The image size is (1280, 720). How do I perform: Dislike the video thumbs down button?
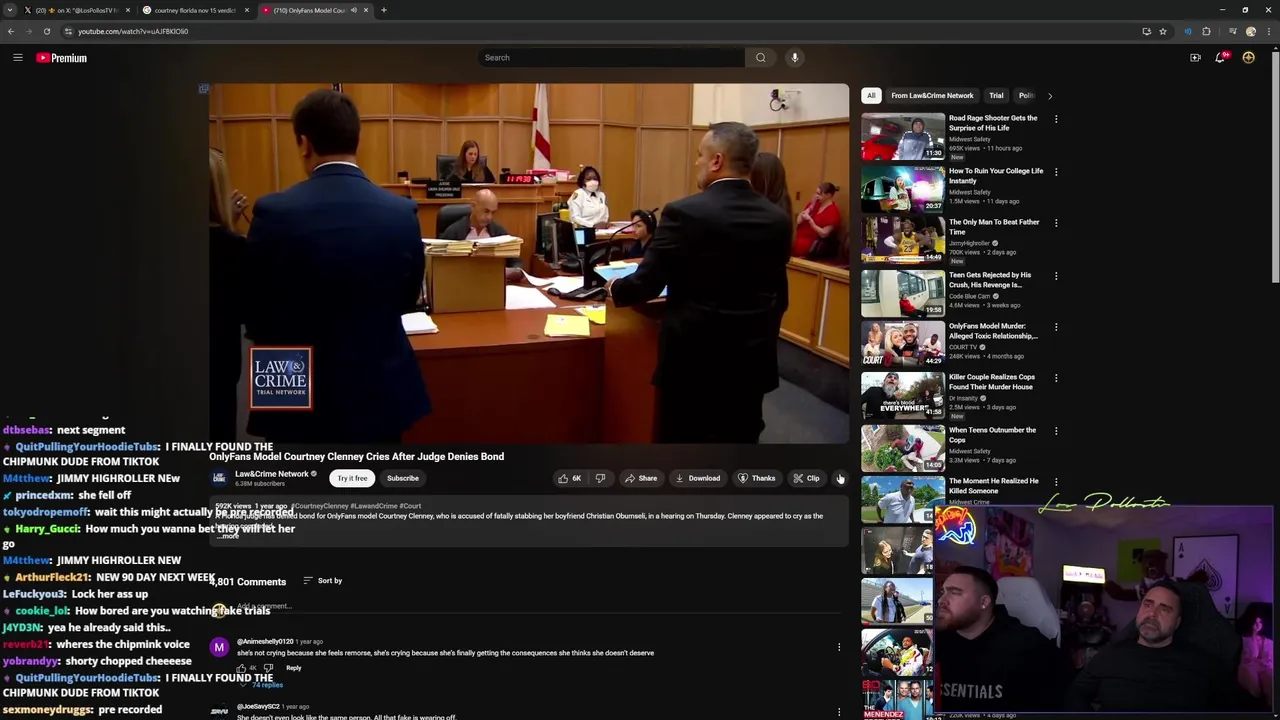tap(600, 478)
